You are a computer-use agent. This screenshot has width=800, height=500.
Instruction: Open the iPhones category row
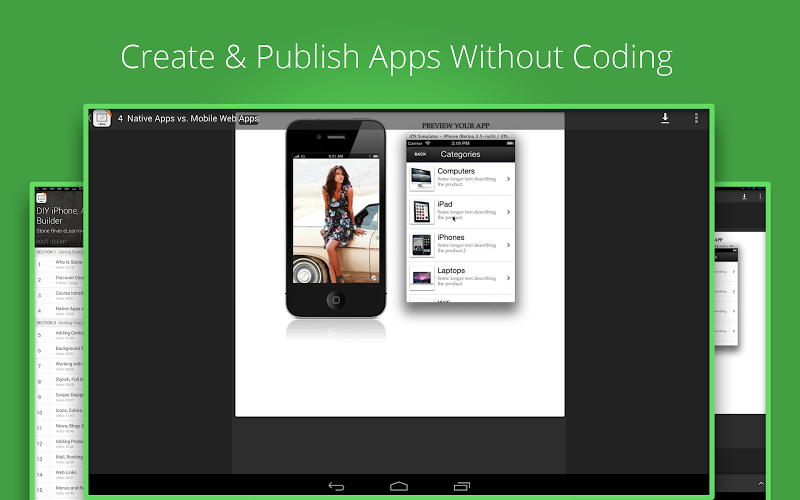(461, 245)
